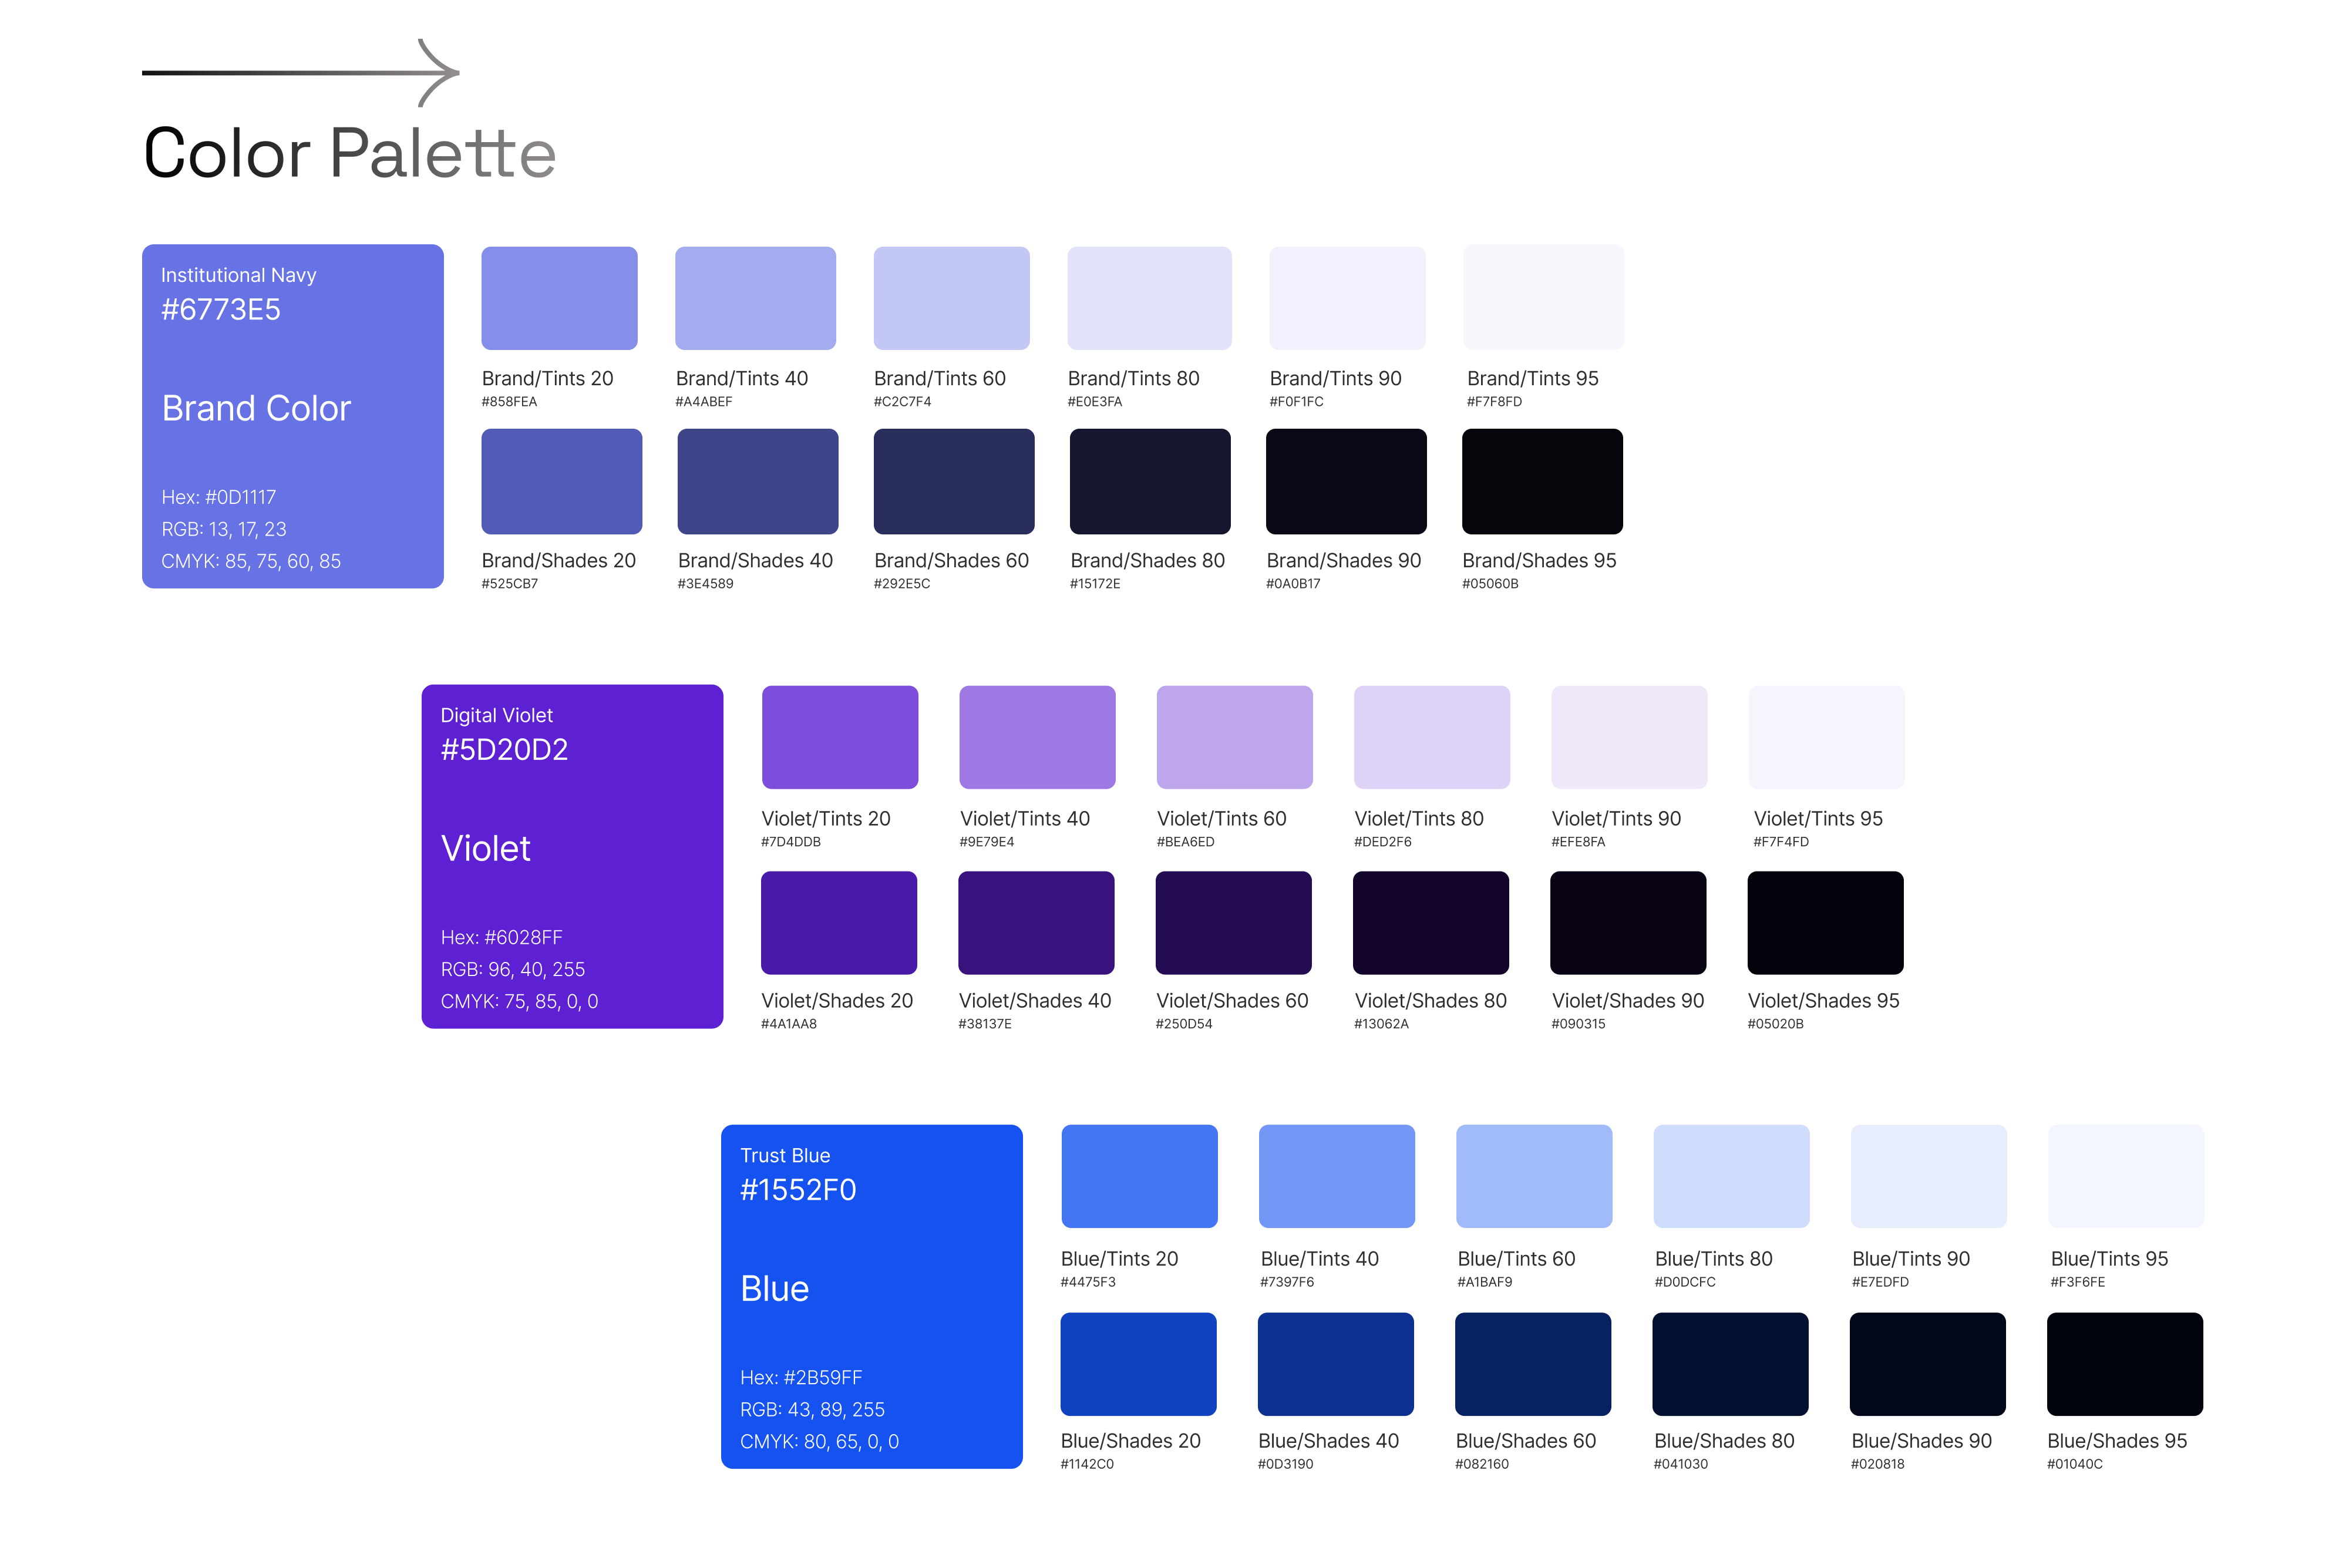Screen dimensions: 2349x1568
Task: Click the 'Hex: #0D1117' text
Action: [218, 497]
